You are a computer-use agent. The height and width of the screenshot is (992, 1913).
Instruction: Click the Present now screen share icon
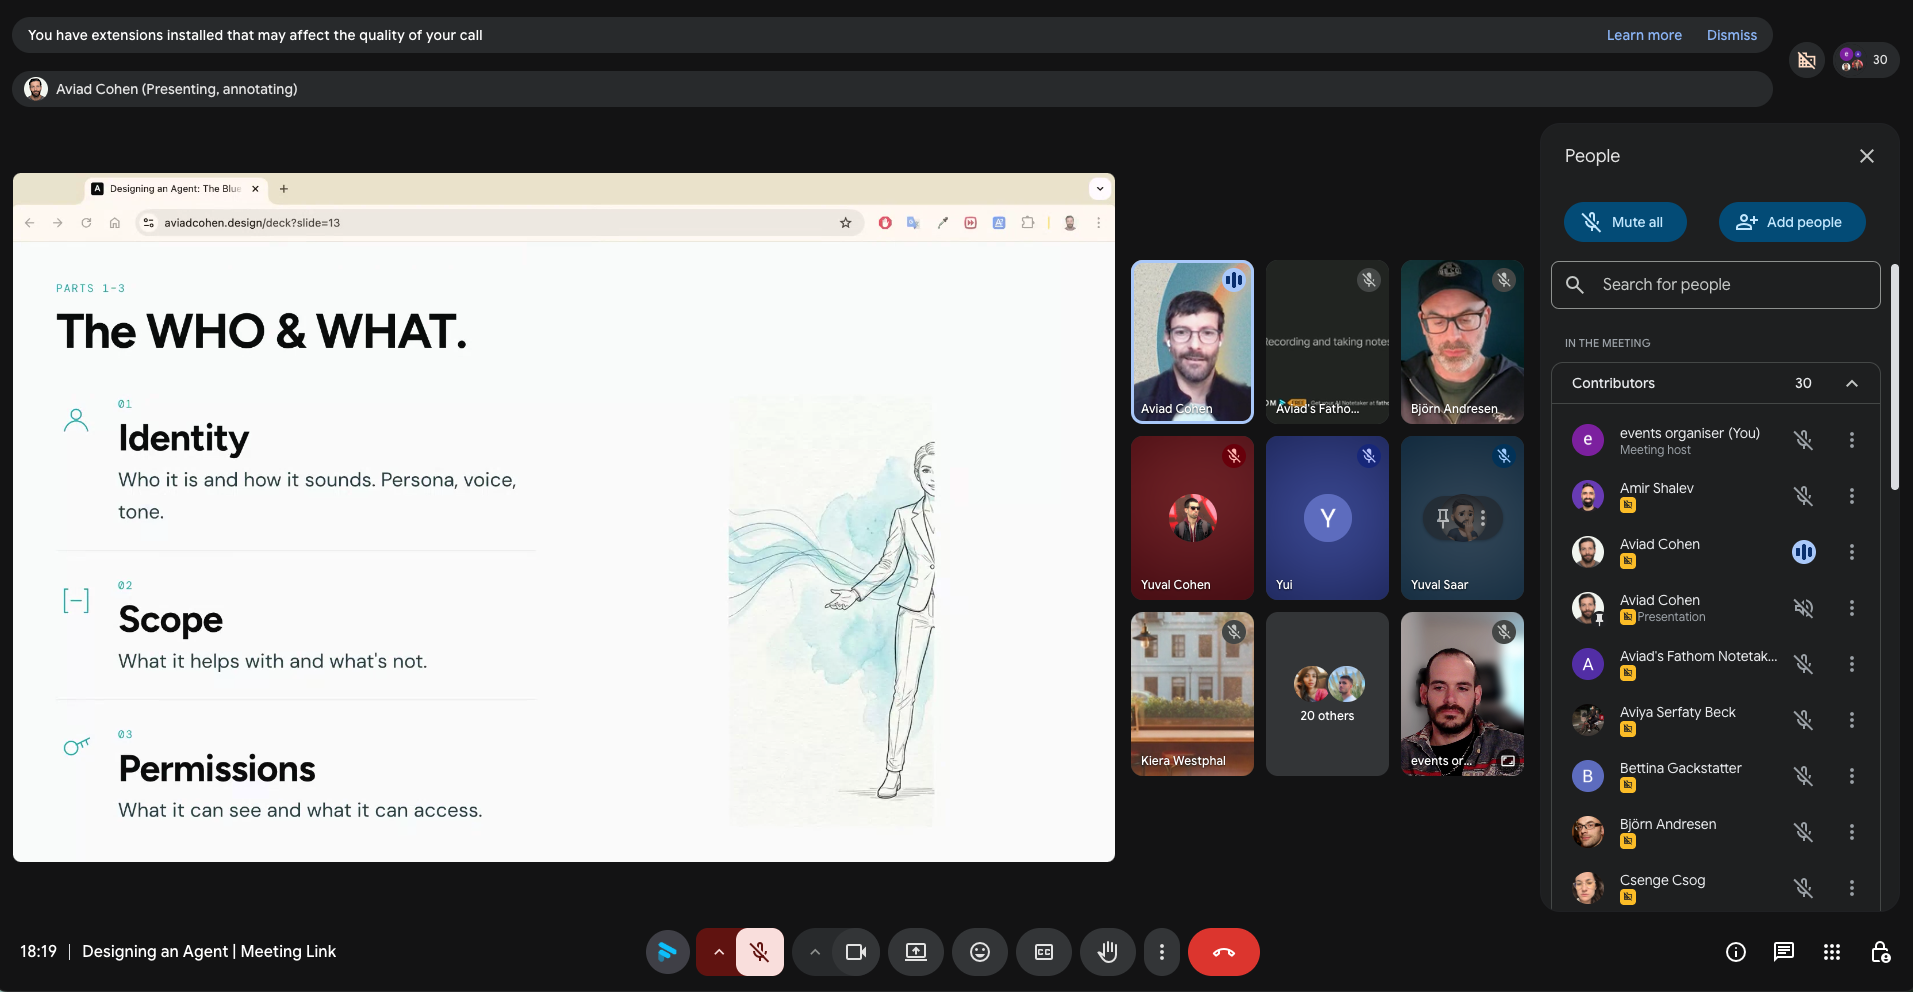pyautogui.click(x=916, y=952)
